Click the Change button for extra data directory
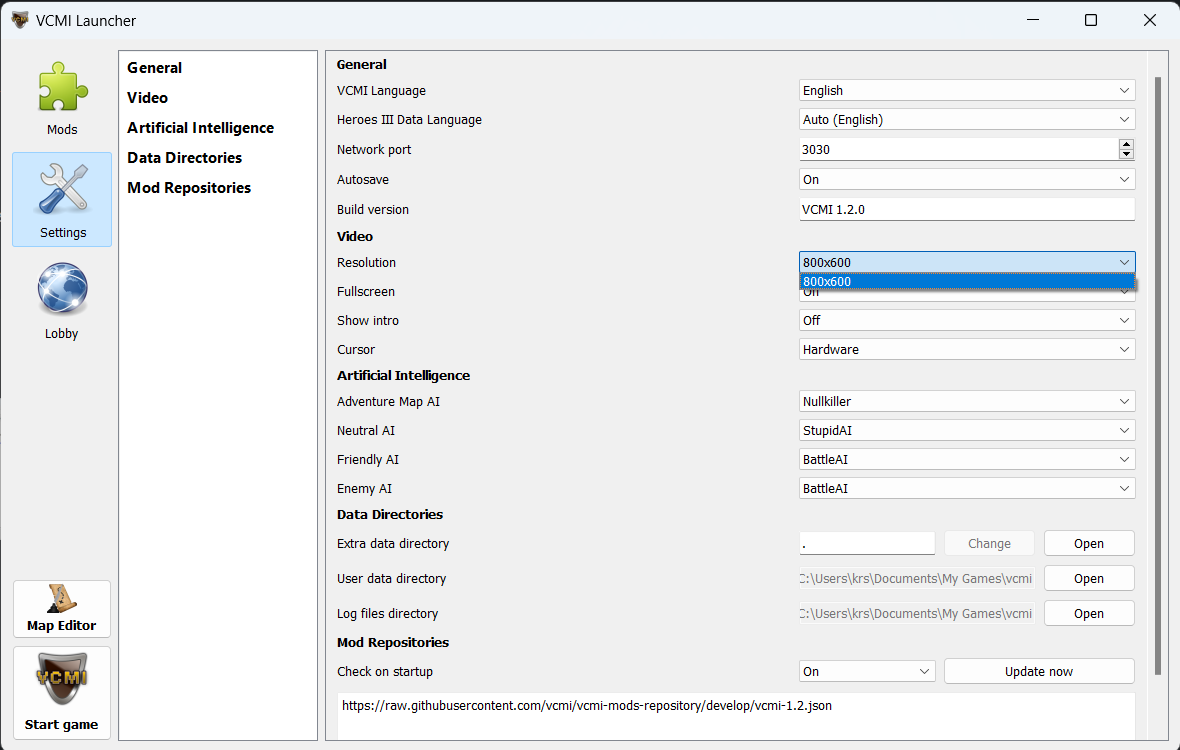Viewport: 1180px width, 750px height. click(988, 543)
